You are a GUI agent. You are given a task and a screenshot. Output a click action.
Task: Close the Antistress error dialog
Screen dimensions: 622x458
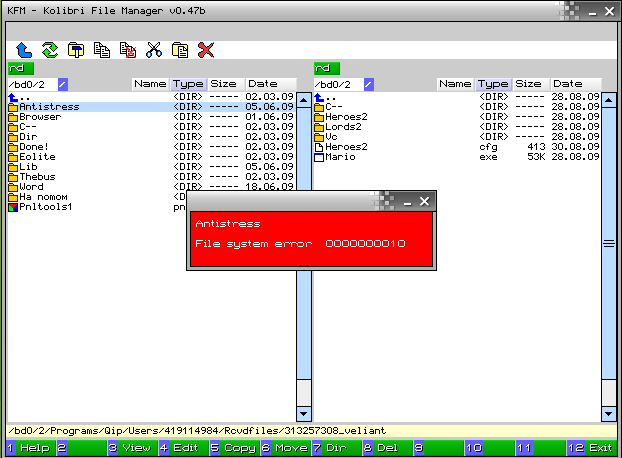425,202
